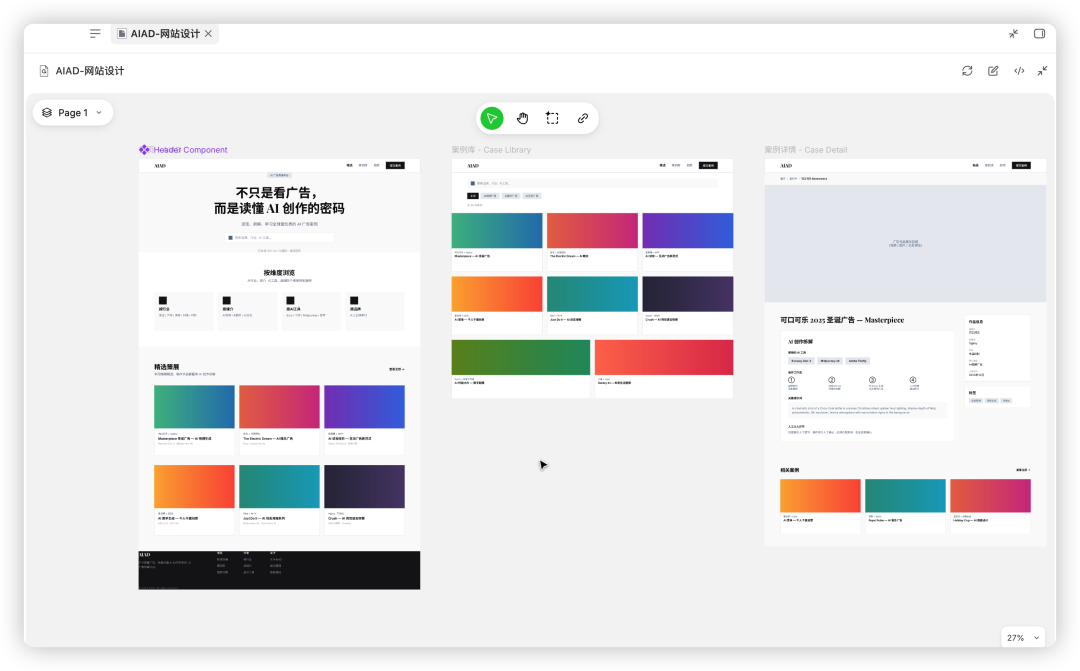The image size is (1080, 671).
Task: Click the edit pencil icon
Action: click(x=993, y=71)
